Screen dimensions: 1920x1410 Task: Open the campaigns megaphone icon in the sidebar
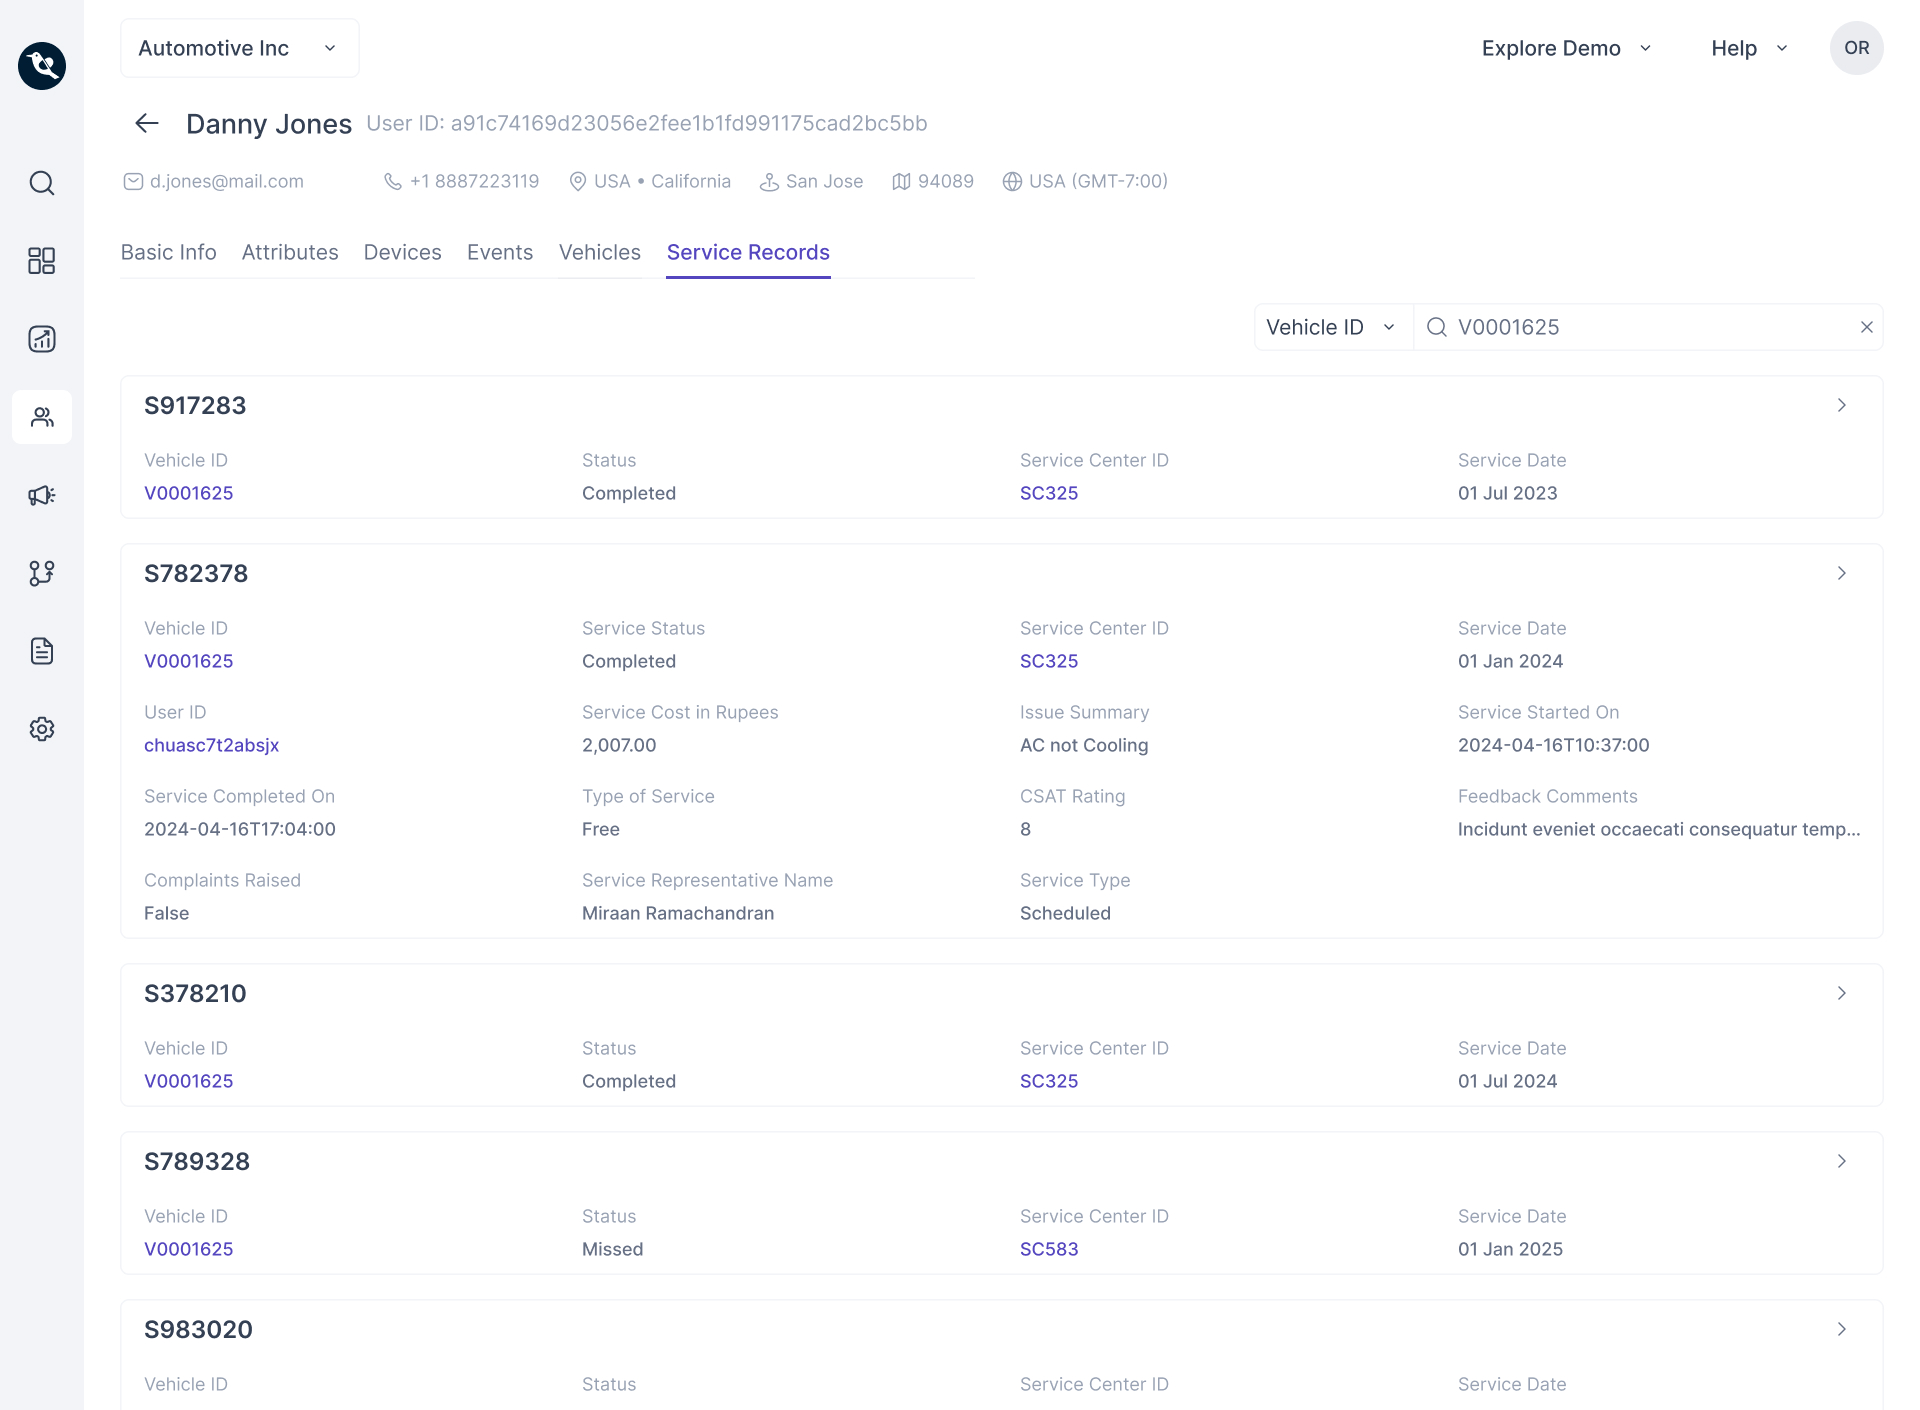click(42, 495)
